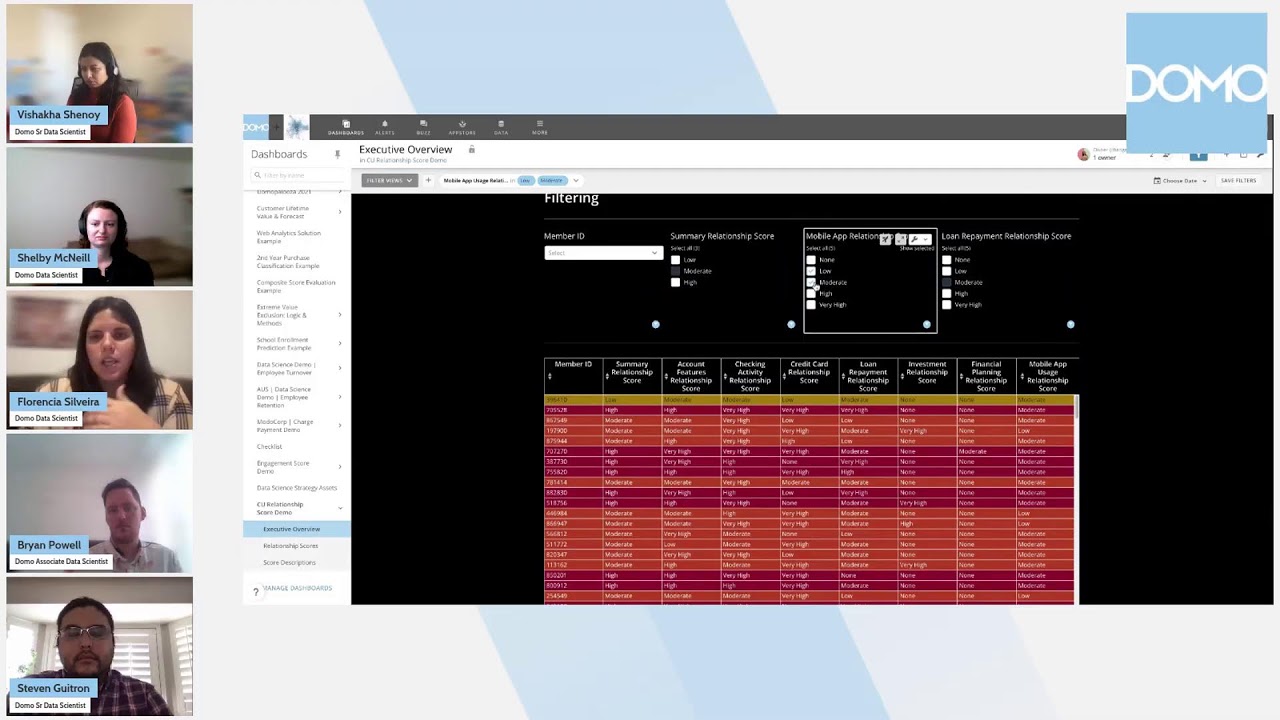
Task: Click Select all under Loan Repayment Relationship Score
Action: [x=956, y=248]
